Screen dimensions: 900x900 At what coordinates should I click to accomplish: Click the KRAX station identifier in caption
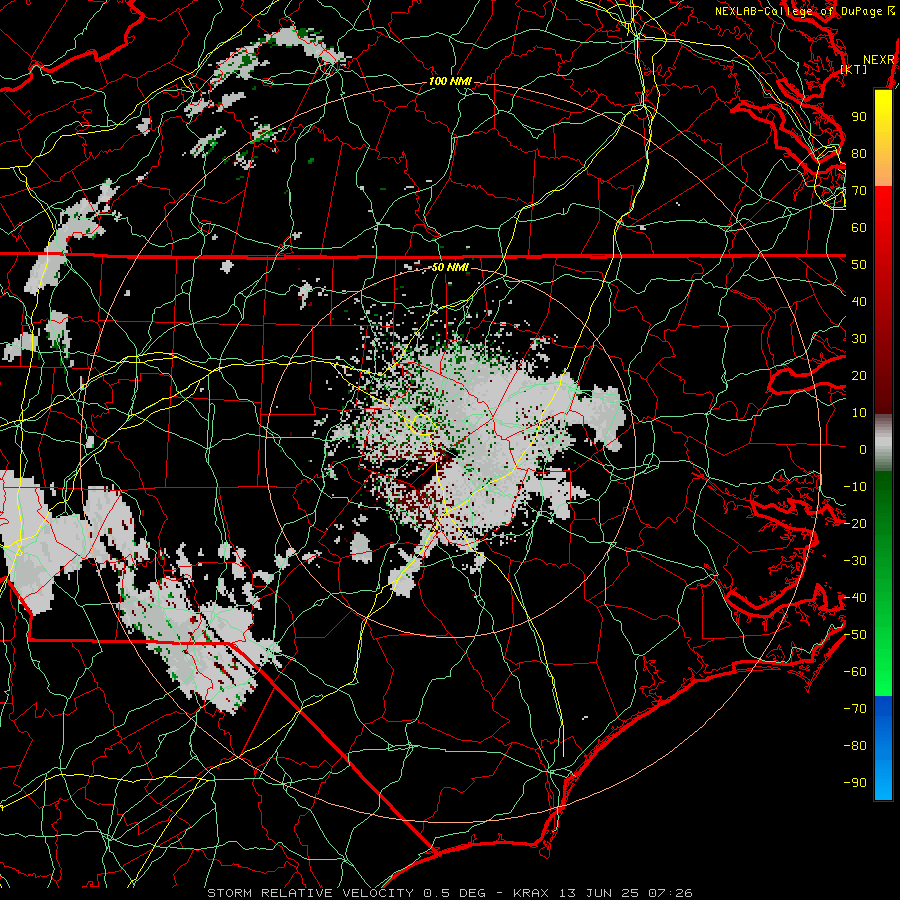[x=531, y=893]
